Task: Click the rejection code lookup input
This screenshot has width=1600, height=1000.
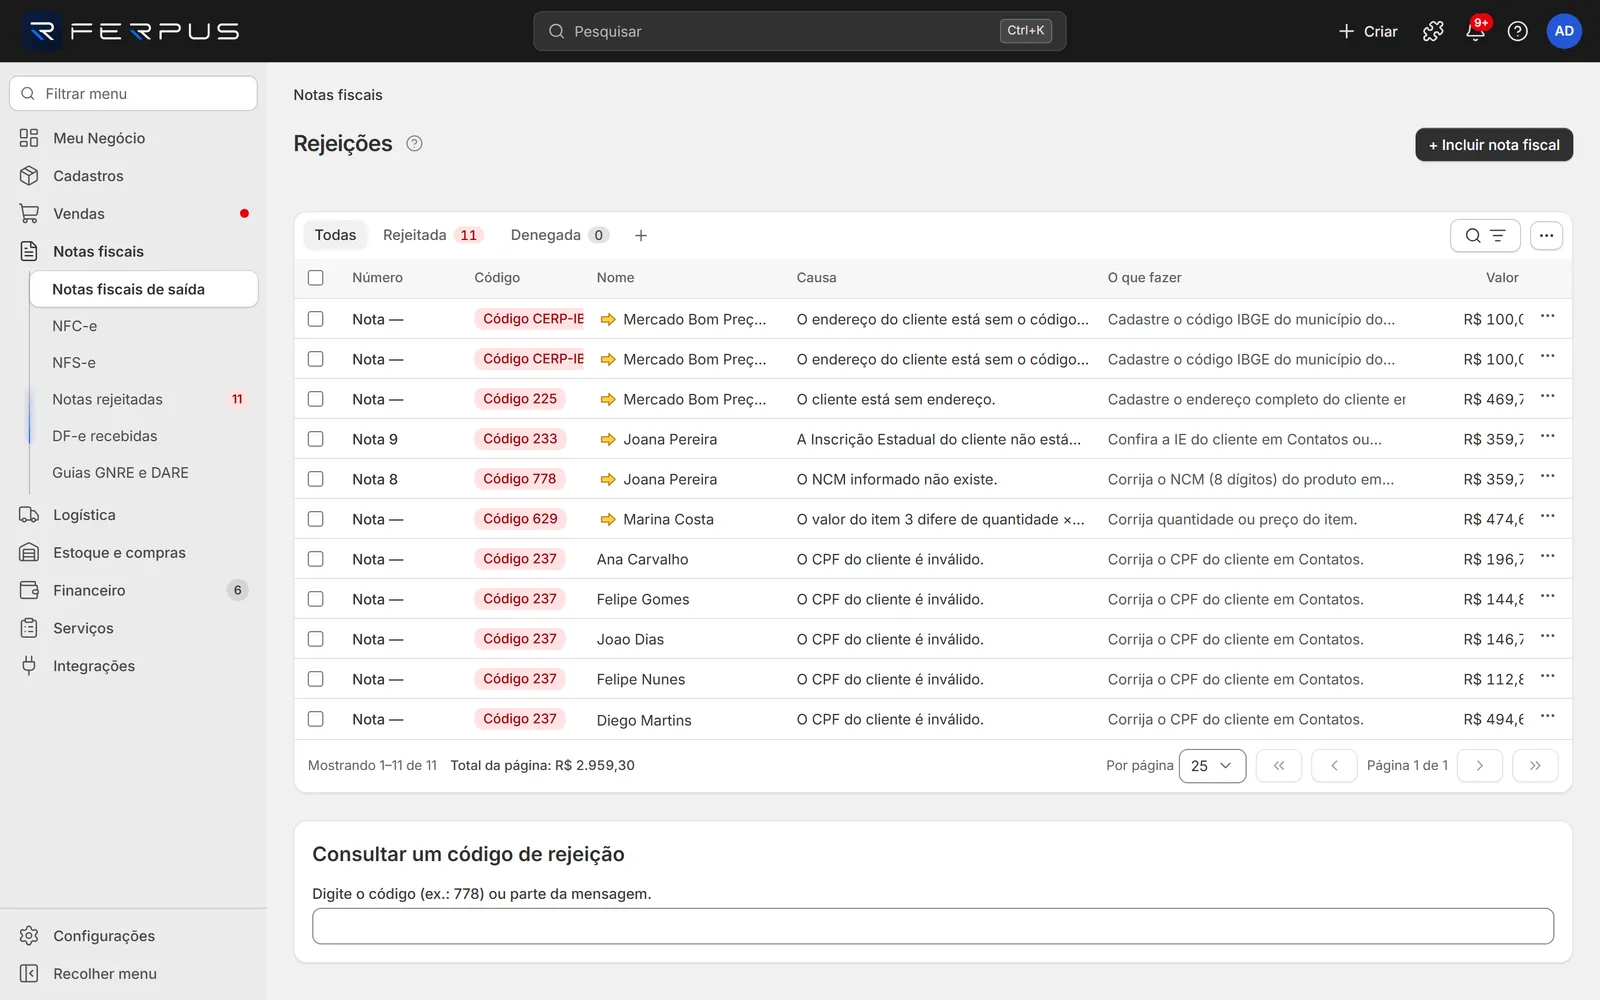Action: point(933,926)
